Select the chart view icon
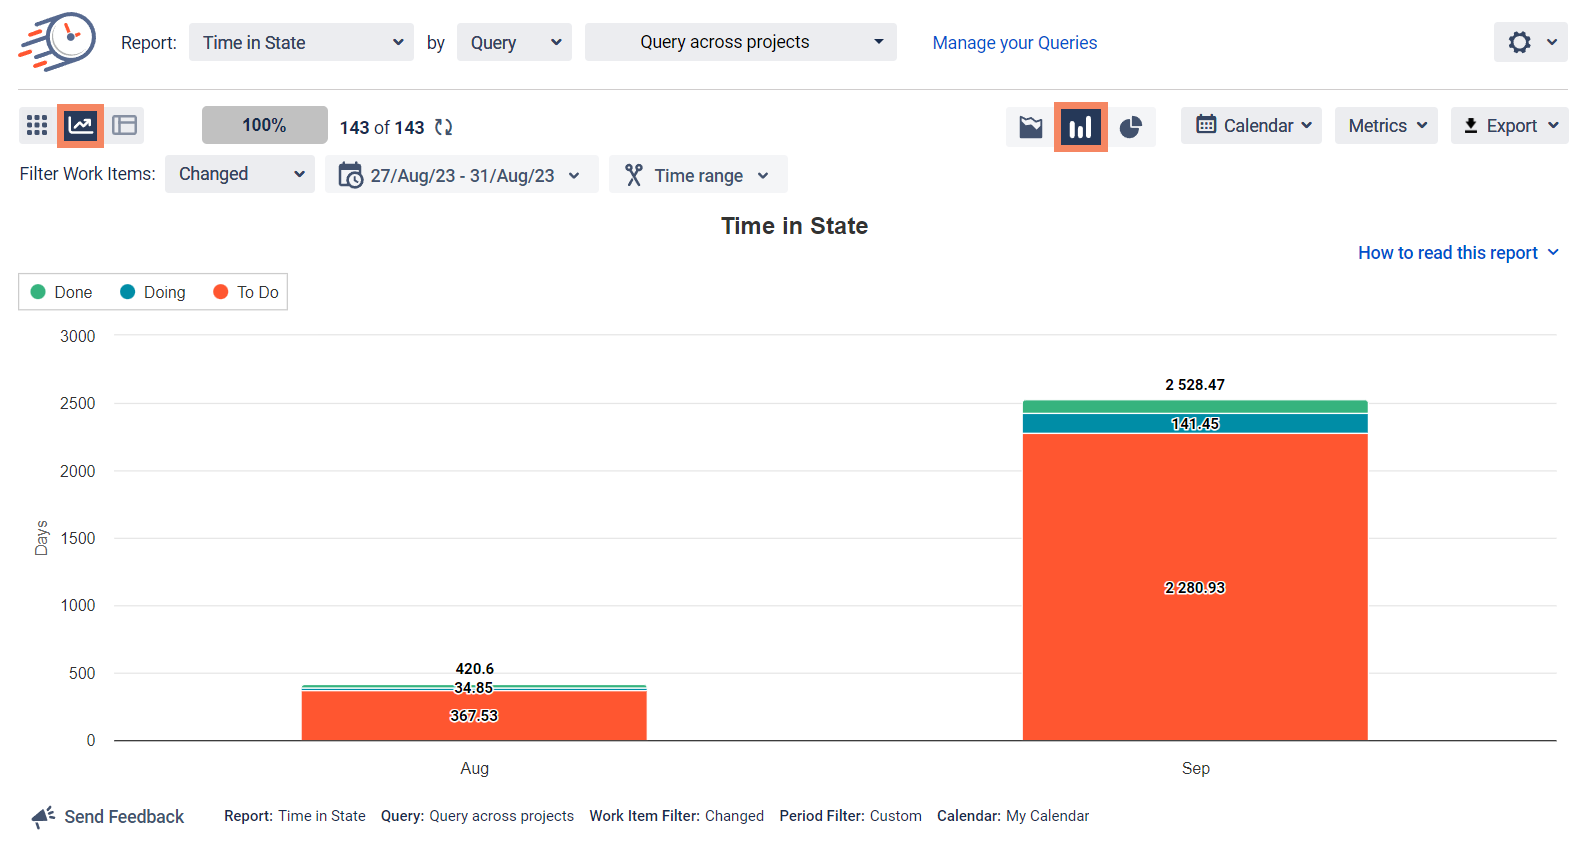Image resolution: width=1587 pixels, height=847 pixels. point(80,125)
